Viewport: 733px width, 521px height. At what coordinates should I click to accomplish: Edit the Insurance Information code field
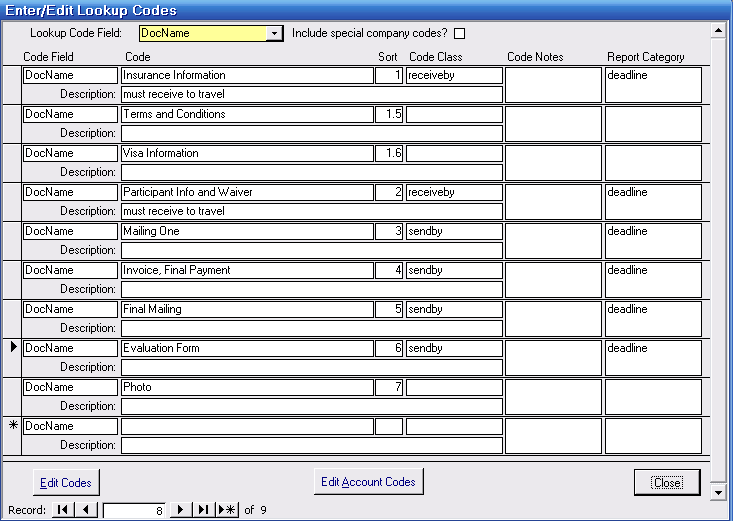pyautogui.click(x=246, y=75)
